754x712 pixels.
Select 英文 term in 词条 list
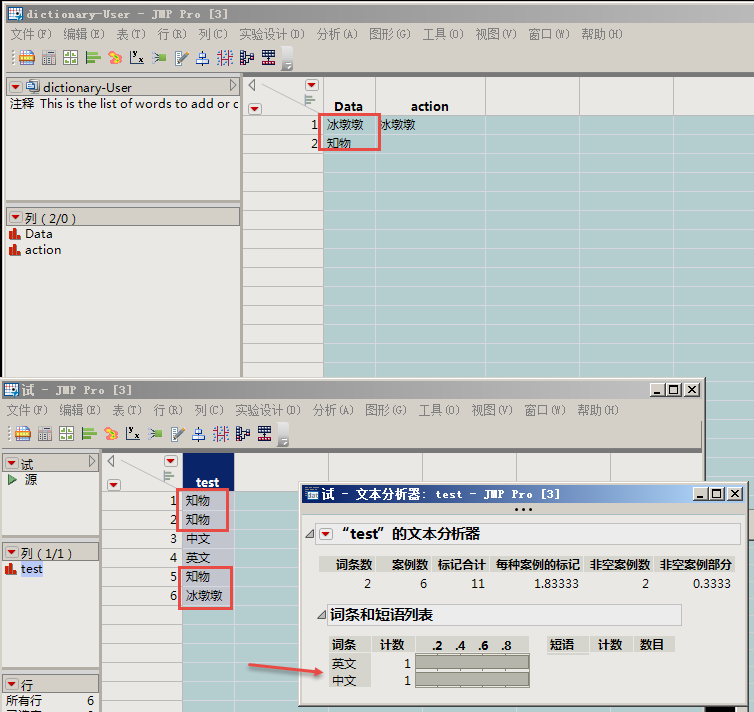pyautogui.click(x=343, y=664)
